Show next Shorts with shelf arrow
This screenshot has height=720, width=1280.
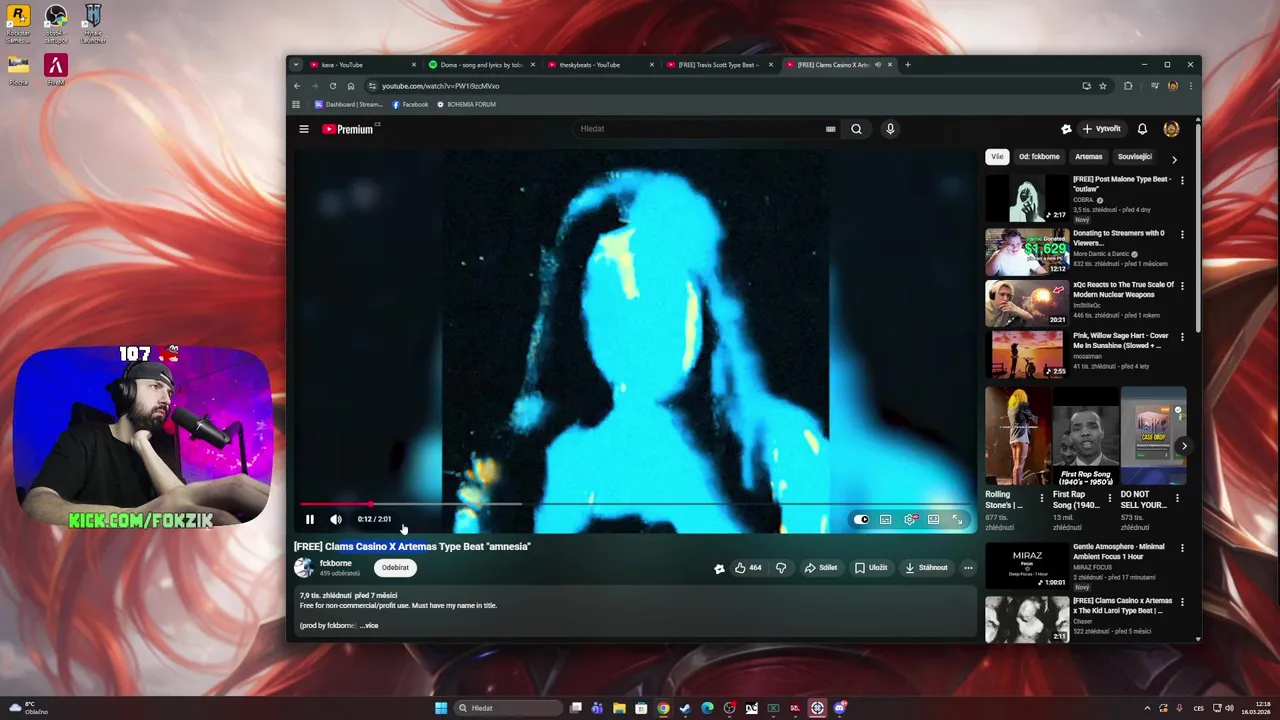tap(1184, 447)
